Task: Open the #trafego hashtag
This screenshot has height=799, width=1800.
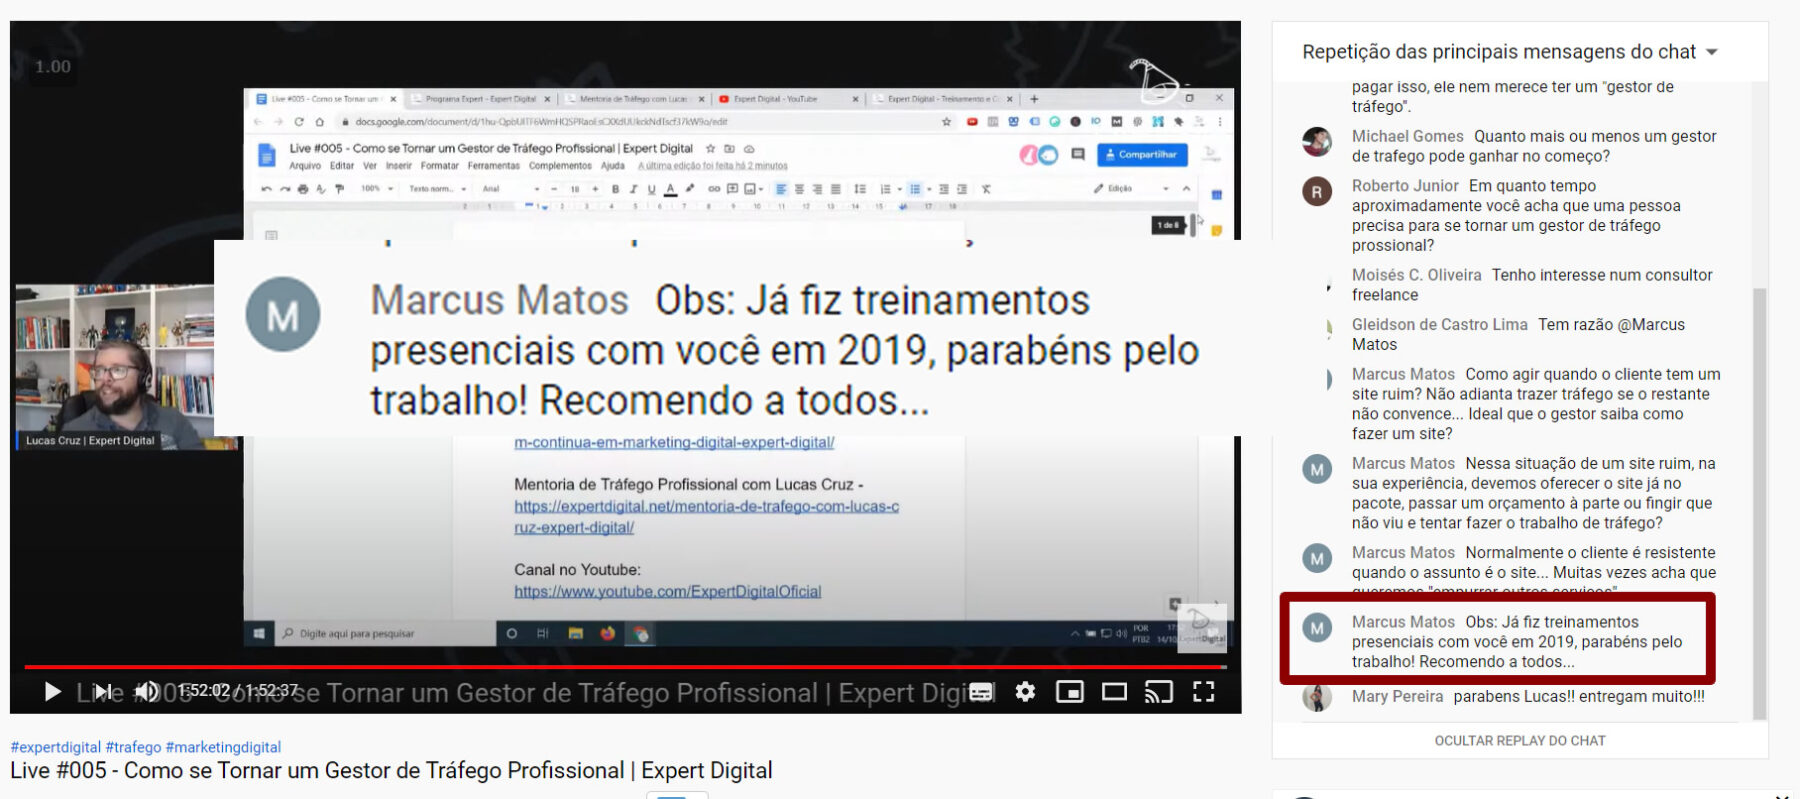Action: pyautogui.click(x=133, y=747)
